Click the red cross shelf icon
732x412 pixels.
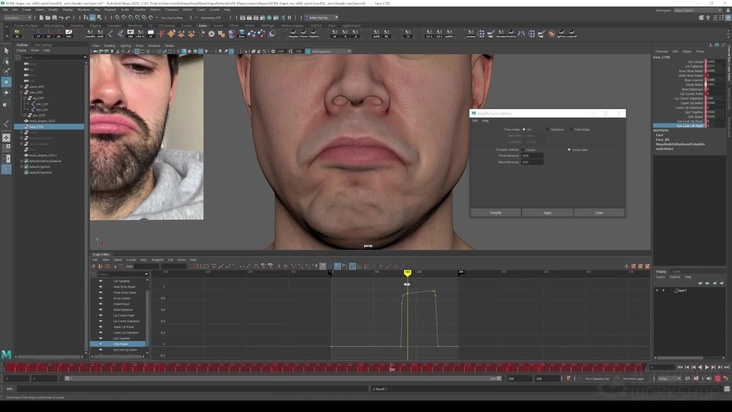161,34
